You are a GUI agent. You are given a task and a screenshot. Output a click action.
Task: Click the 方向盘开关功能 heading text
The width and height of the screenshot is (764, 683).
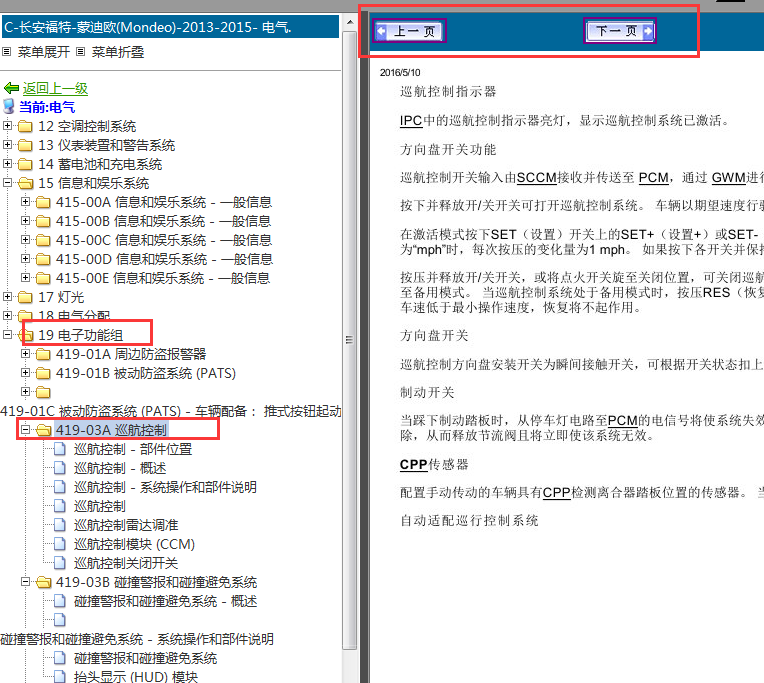coord(447,149)
